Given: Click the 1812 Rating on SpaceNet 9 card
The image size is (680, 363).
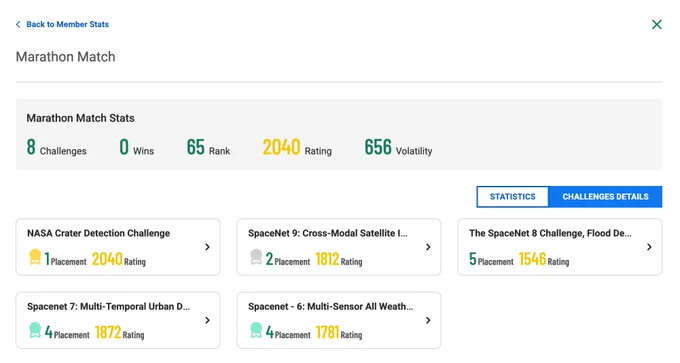Looking at the screenshot, I should click(339, 259).
